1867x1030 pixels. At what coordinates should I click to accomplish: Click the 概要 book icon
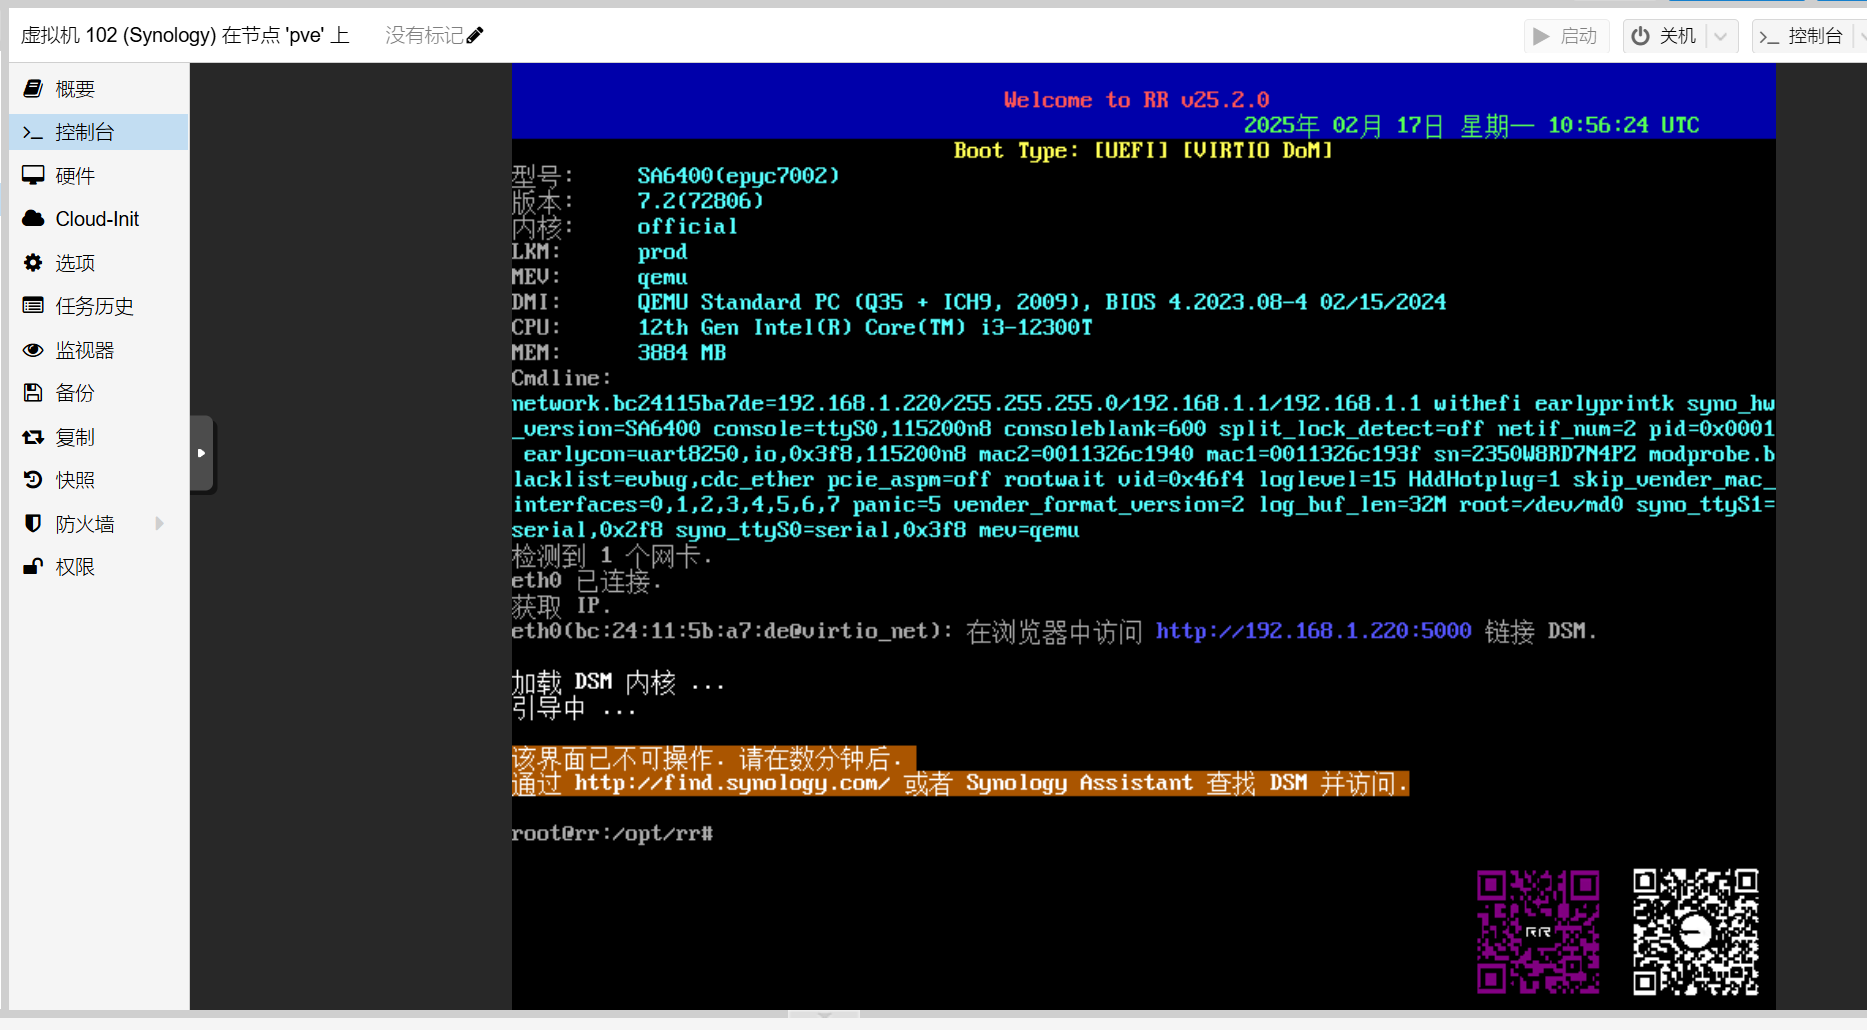pyautogui.click(x=33, y=89)
